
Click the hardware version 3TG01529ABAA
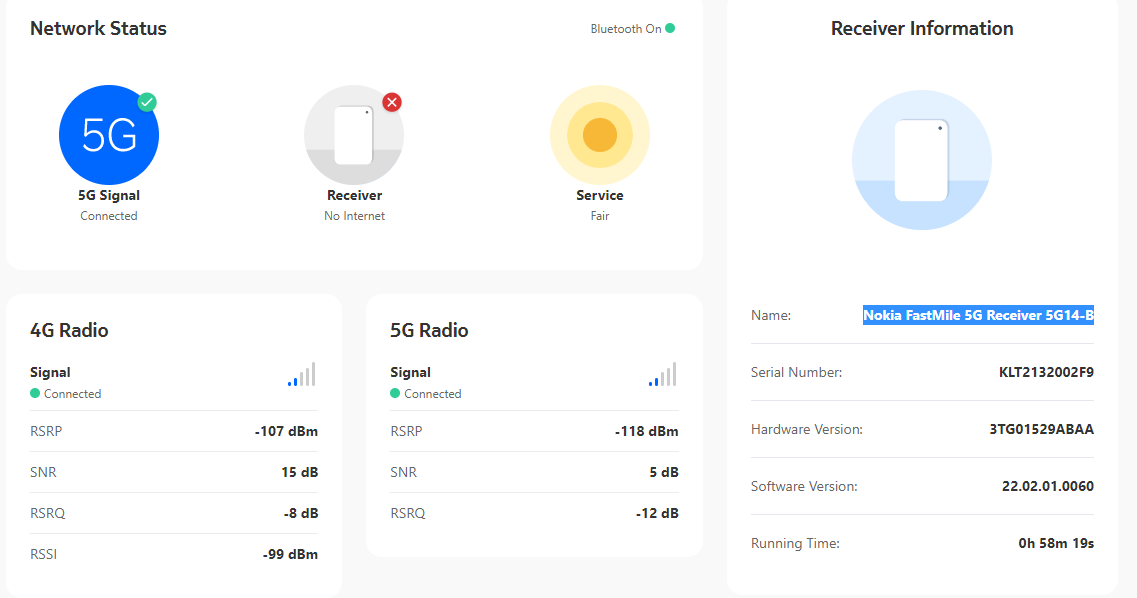[1041, 430]
